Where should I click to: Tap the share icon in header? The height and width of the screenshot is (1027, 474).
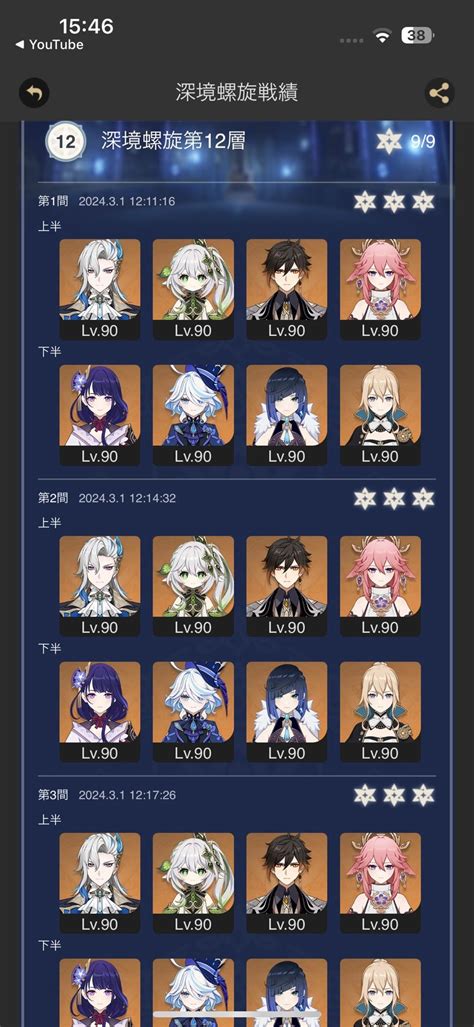coord(439,93)
